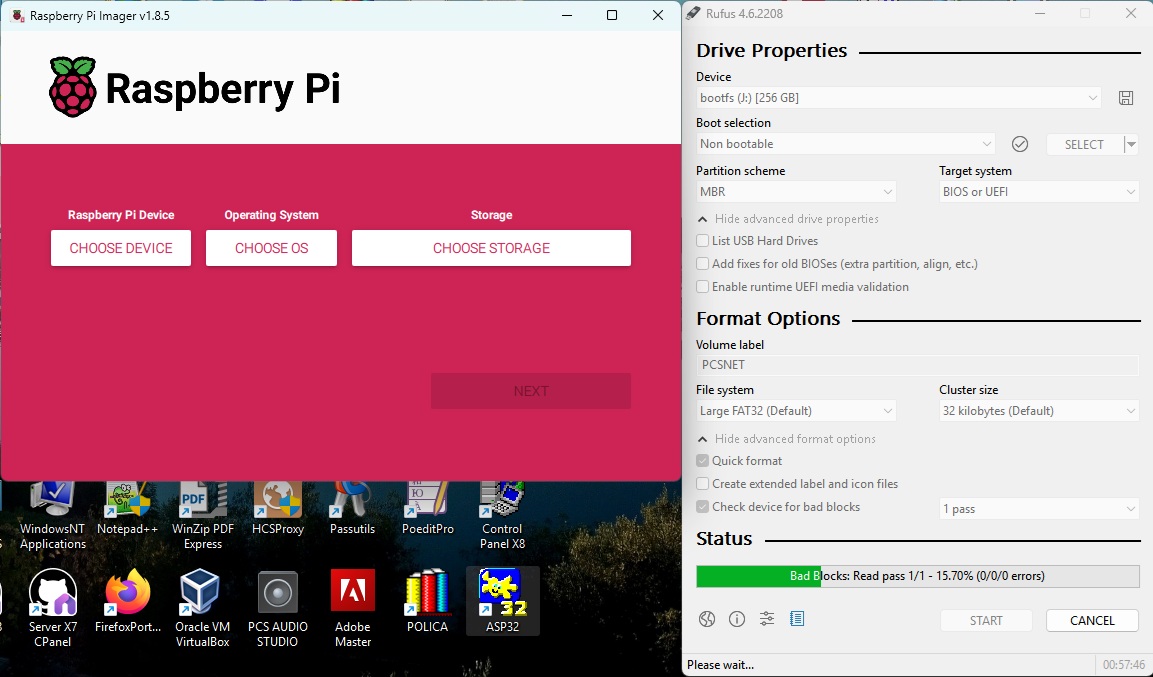
Task: Minimize the Rufus window
Action: pyautogui.click(x=1040, y=13)
